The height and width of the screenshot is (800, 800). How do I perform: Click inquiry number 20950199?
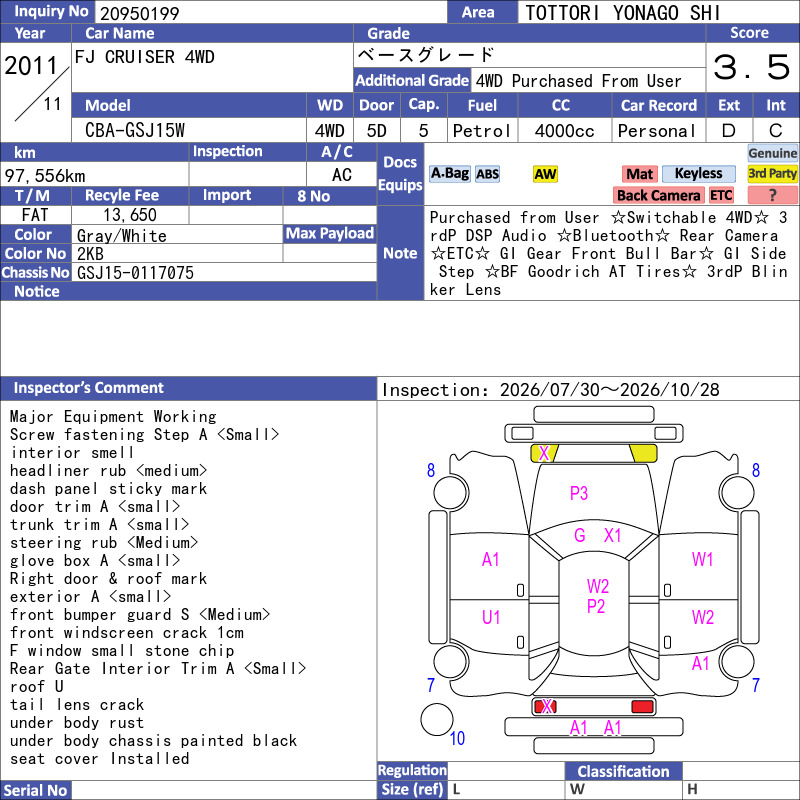tap(140, 13)
